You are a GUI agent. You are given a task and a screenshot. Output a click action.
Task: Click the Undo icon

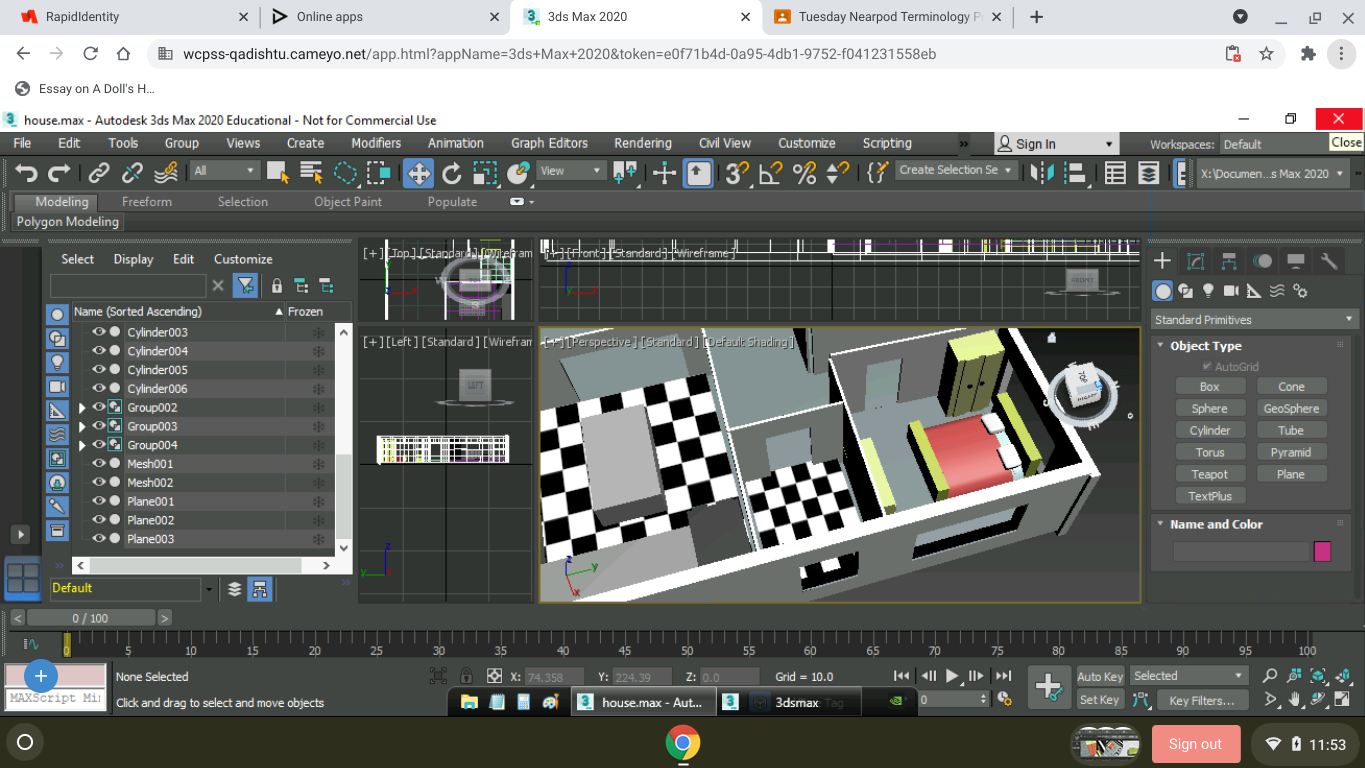[27, 172]
